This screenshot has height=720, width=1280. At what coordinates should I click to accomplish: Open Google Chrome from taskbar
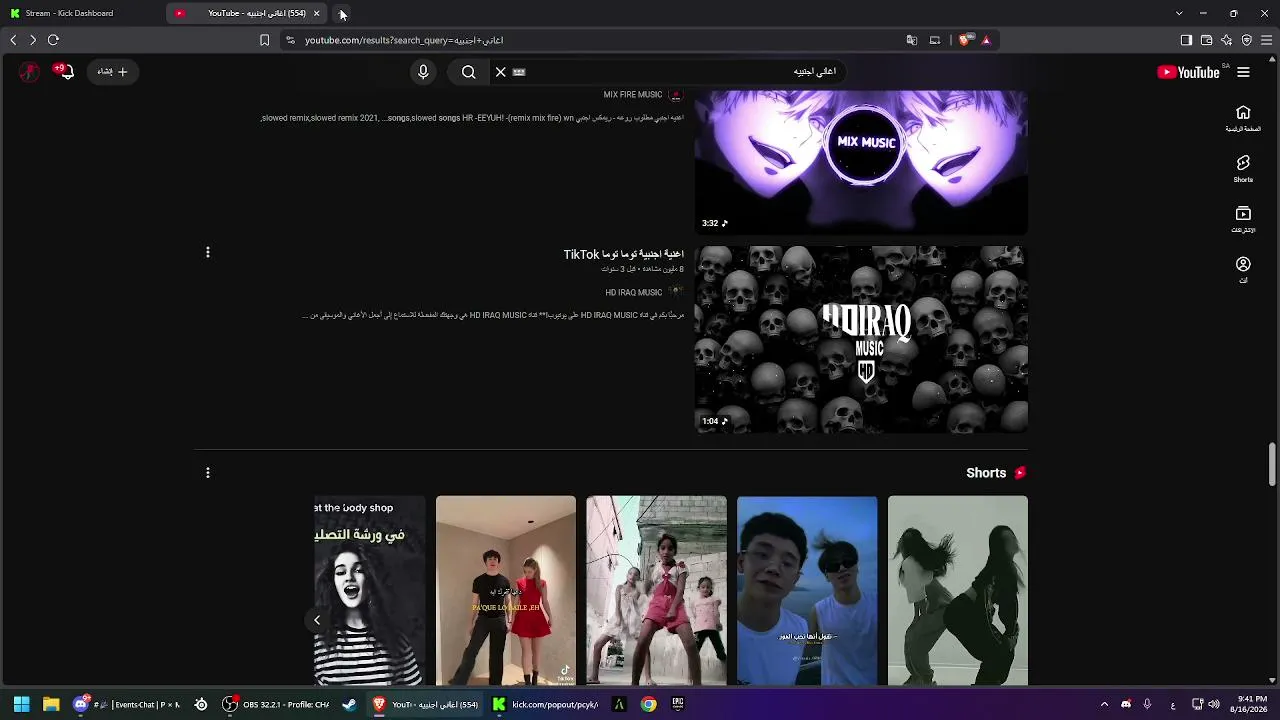click(649, 704)
